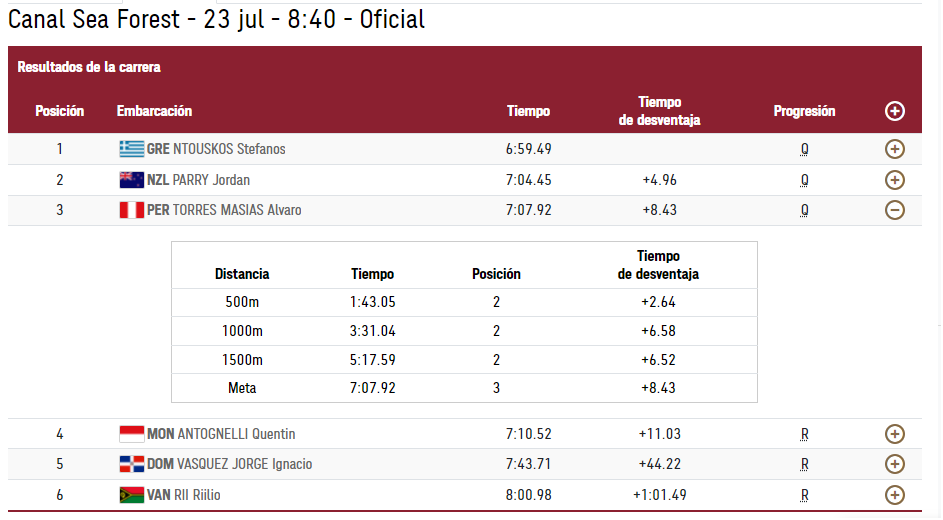Image resolution: width=943 pixels, height=520 pixels.
Task: Expand split times for VAN Rii Riilio
Action: 894,495
